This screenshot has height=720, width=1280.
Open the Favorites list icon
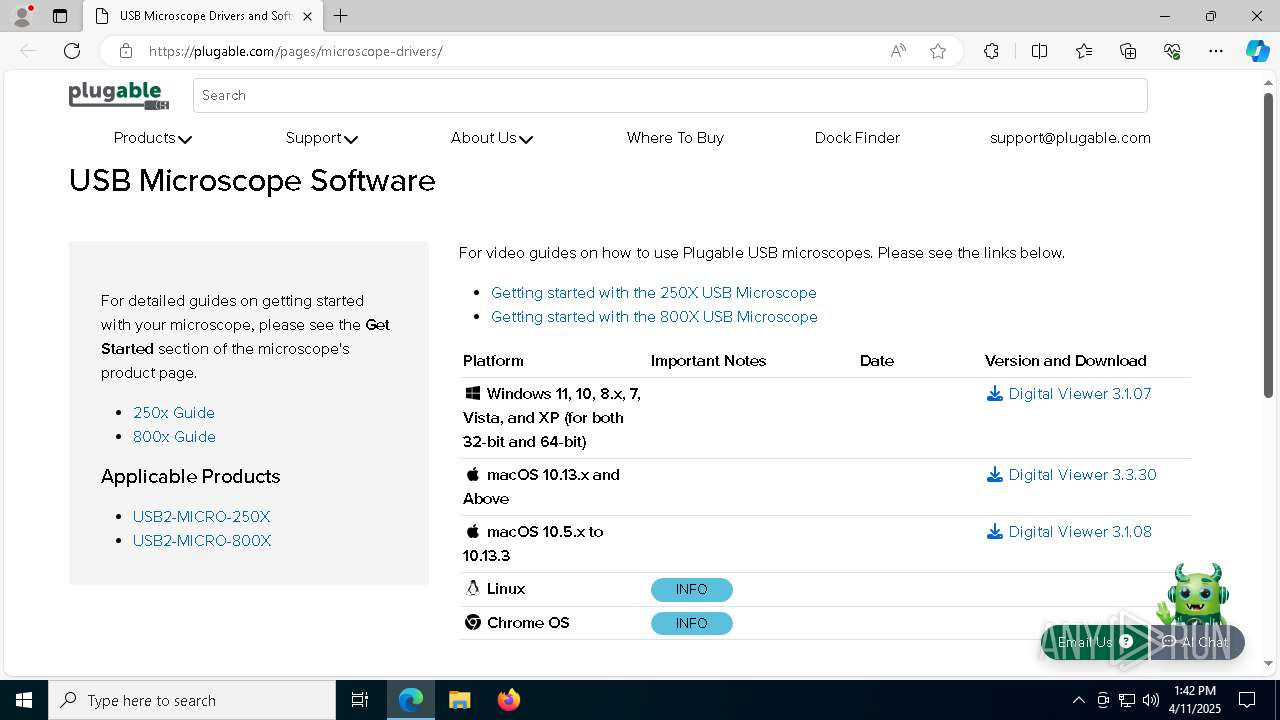coord(1084,51)
